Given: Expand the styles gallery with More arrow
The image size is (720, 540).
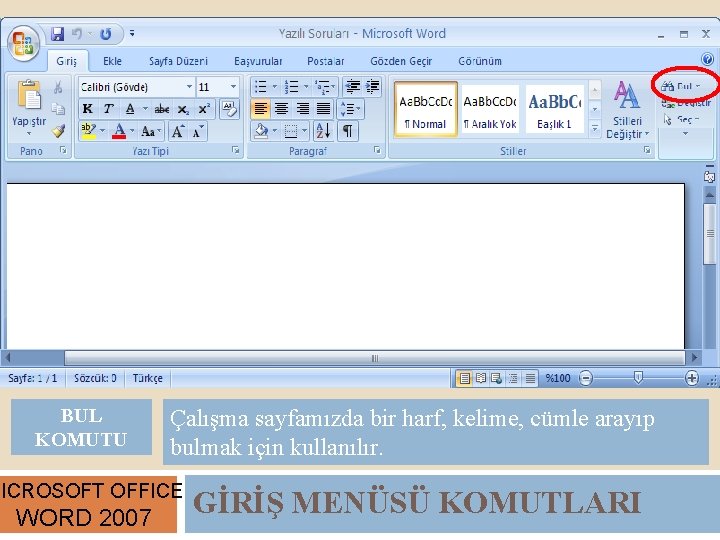Looking at the screenshot, I should (x=595, y=128).
